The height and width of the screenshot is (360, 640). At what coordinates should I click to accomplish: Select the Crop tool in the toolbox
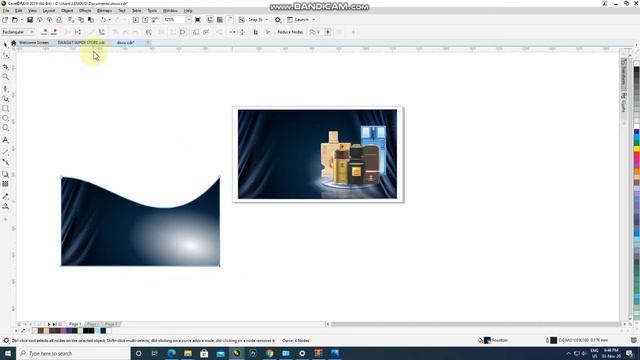pos(5,67)
